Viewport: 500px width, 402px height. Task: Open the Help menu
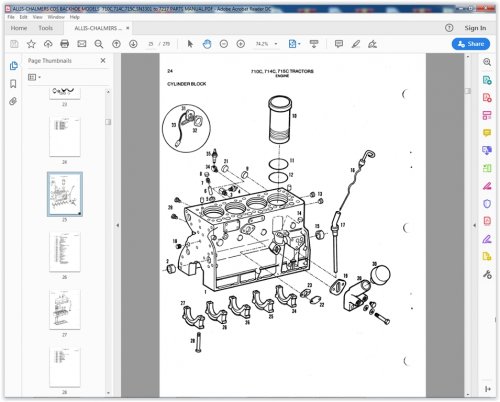click(x=74, y=17)
